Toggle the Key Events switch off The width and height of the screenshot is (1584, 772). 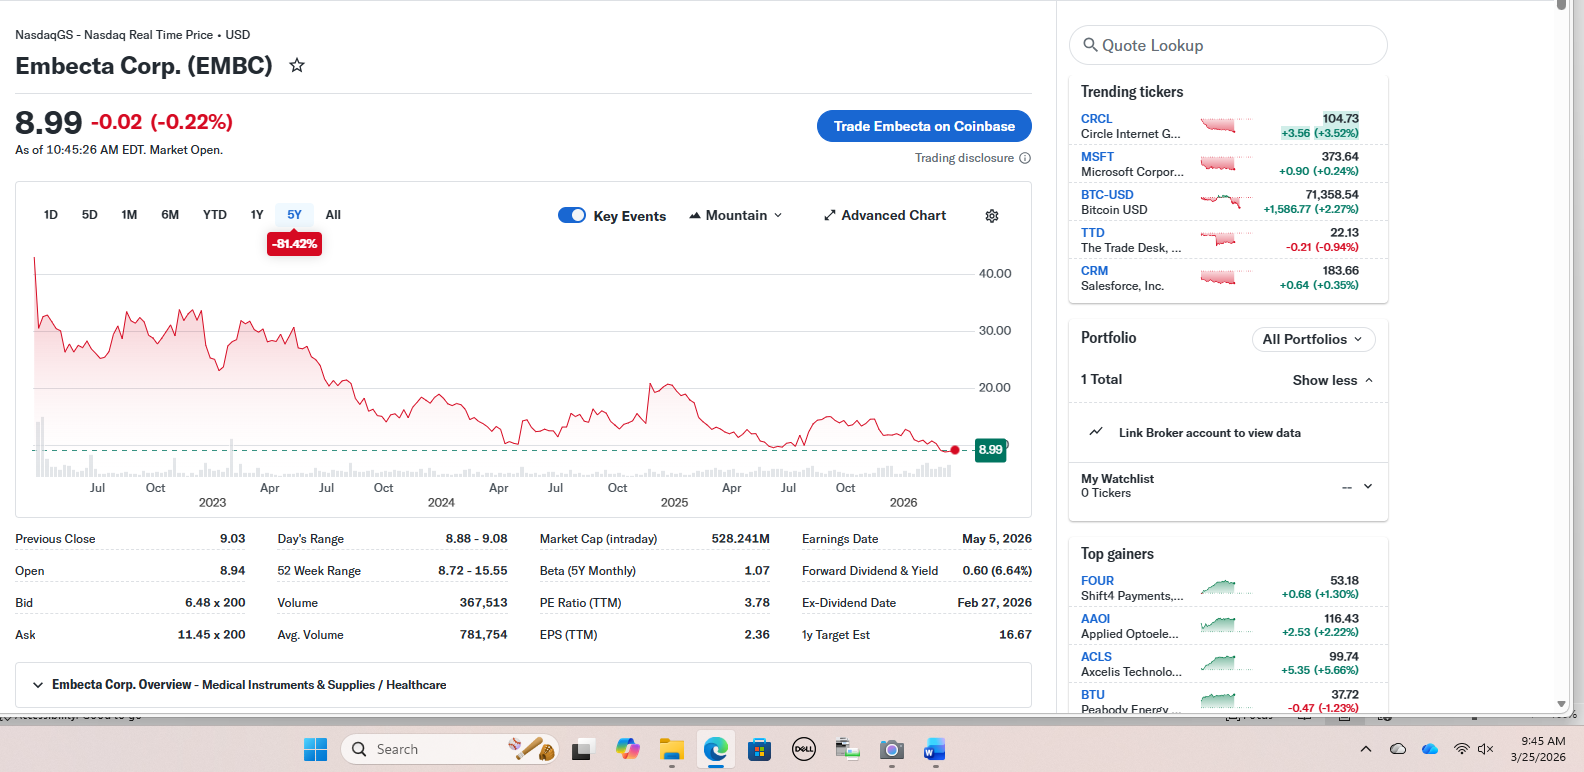572,215
